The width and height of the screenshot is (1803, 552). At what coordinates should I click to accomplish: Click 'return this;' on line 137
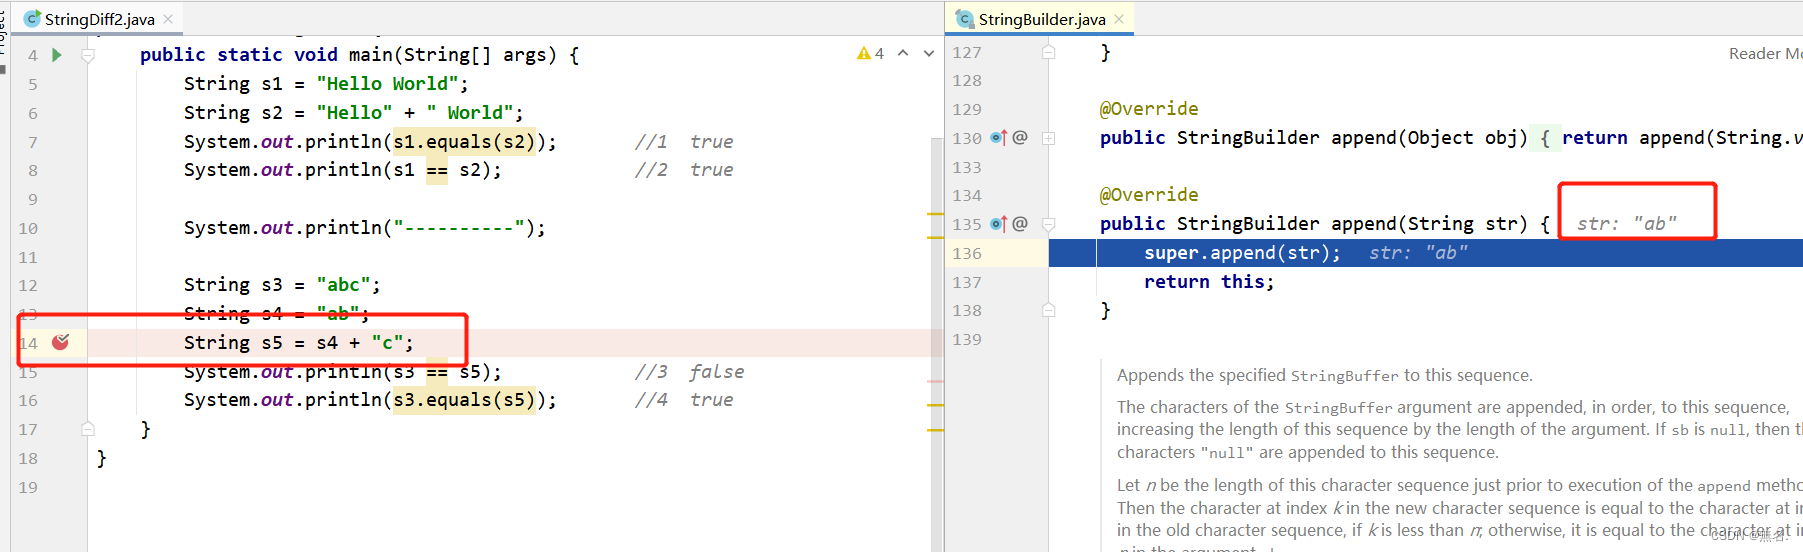tap(1209, 282)
